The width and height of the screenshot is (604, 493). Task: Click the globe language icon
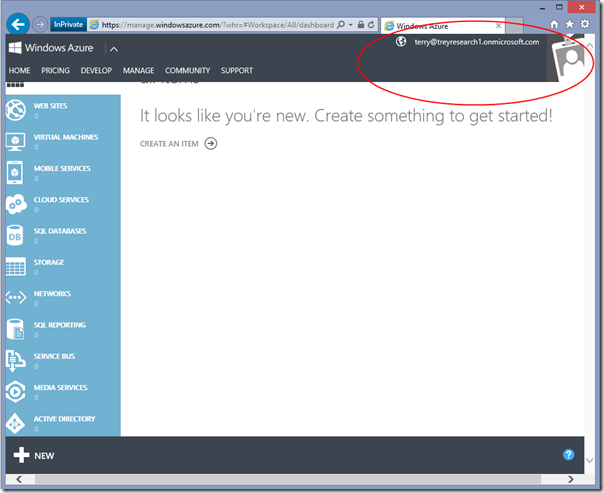click(401, 41)
